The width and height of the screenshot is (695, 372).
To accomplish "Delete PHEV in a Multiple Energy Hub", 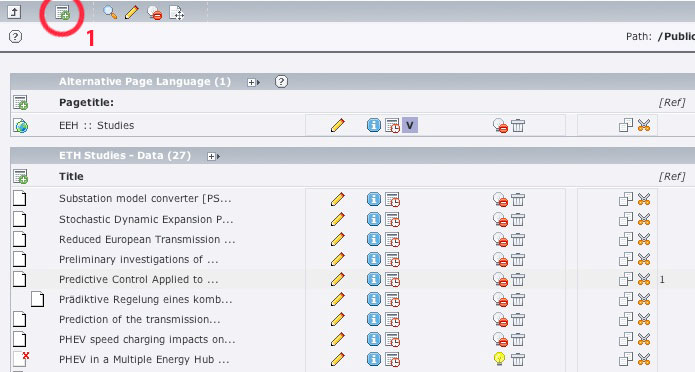I will [518, 360].
